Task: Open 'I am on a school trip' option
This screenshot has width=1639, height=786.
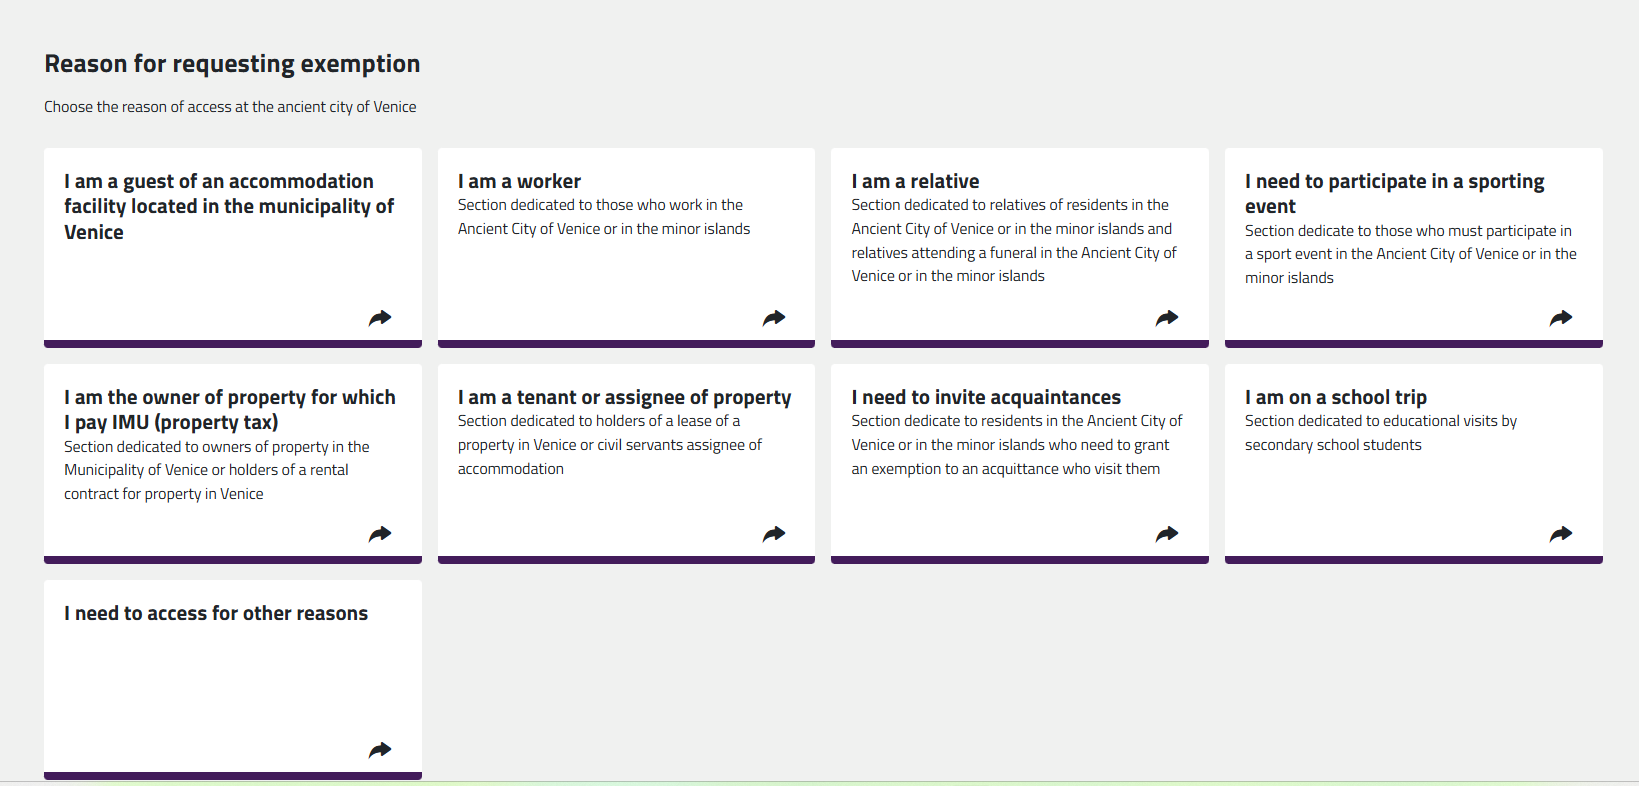Action: click(x=1336, y=397)
